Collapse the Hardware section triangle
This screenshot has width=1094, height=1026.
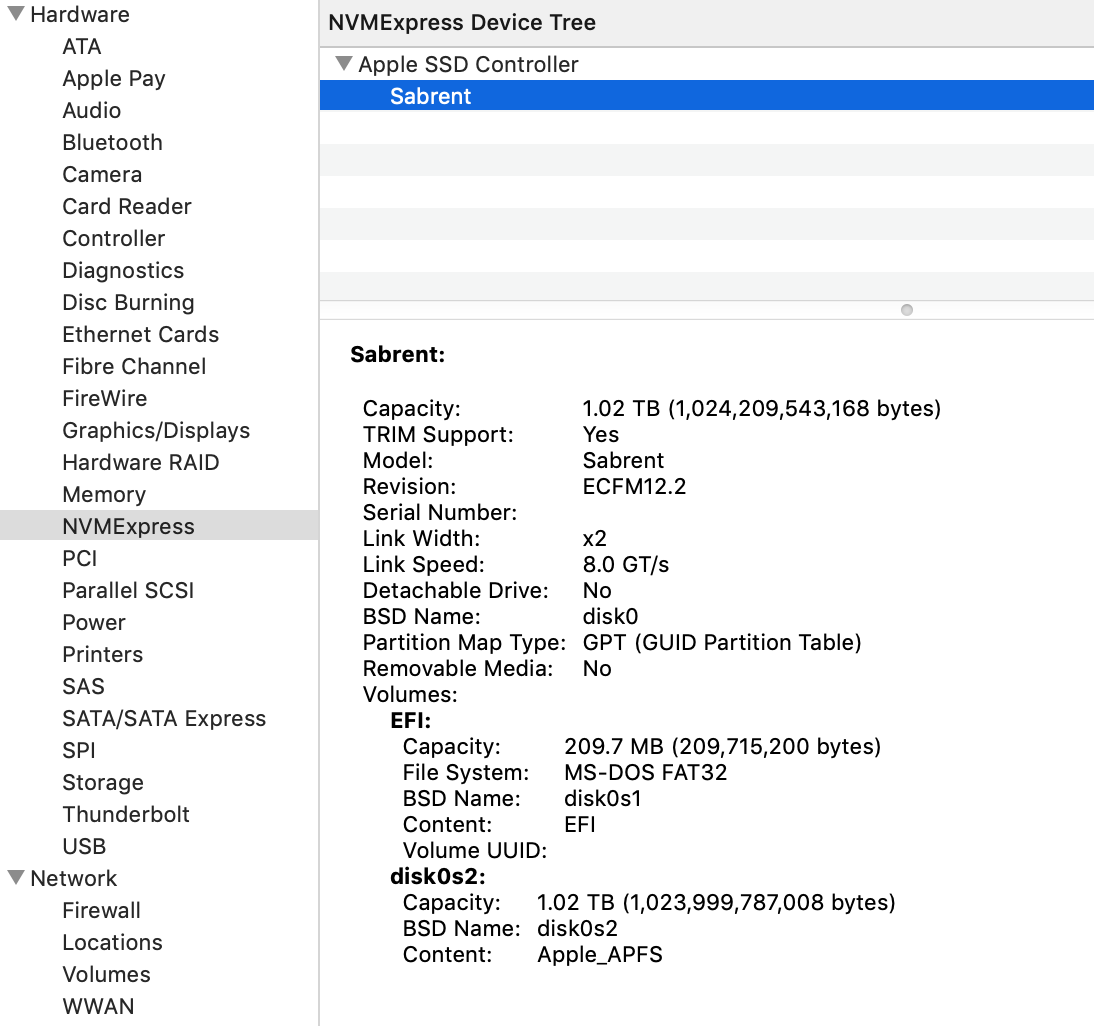pos(16,13)
